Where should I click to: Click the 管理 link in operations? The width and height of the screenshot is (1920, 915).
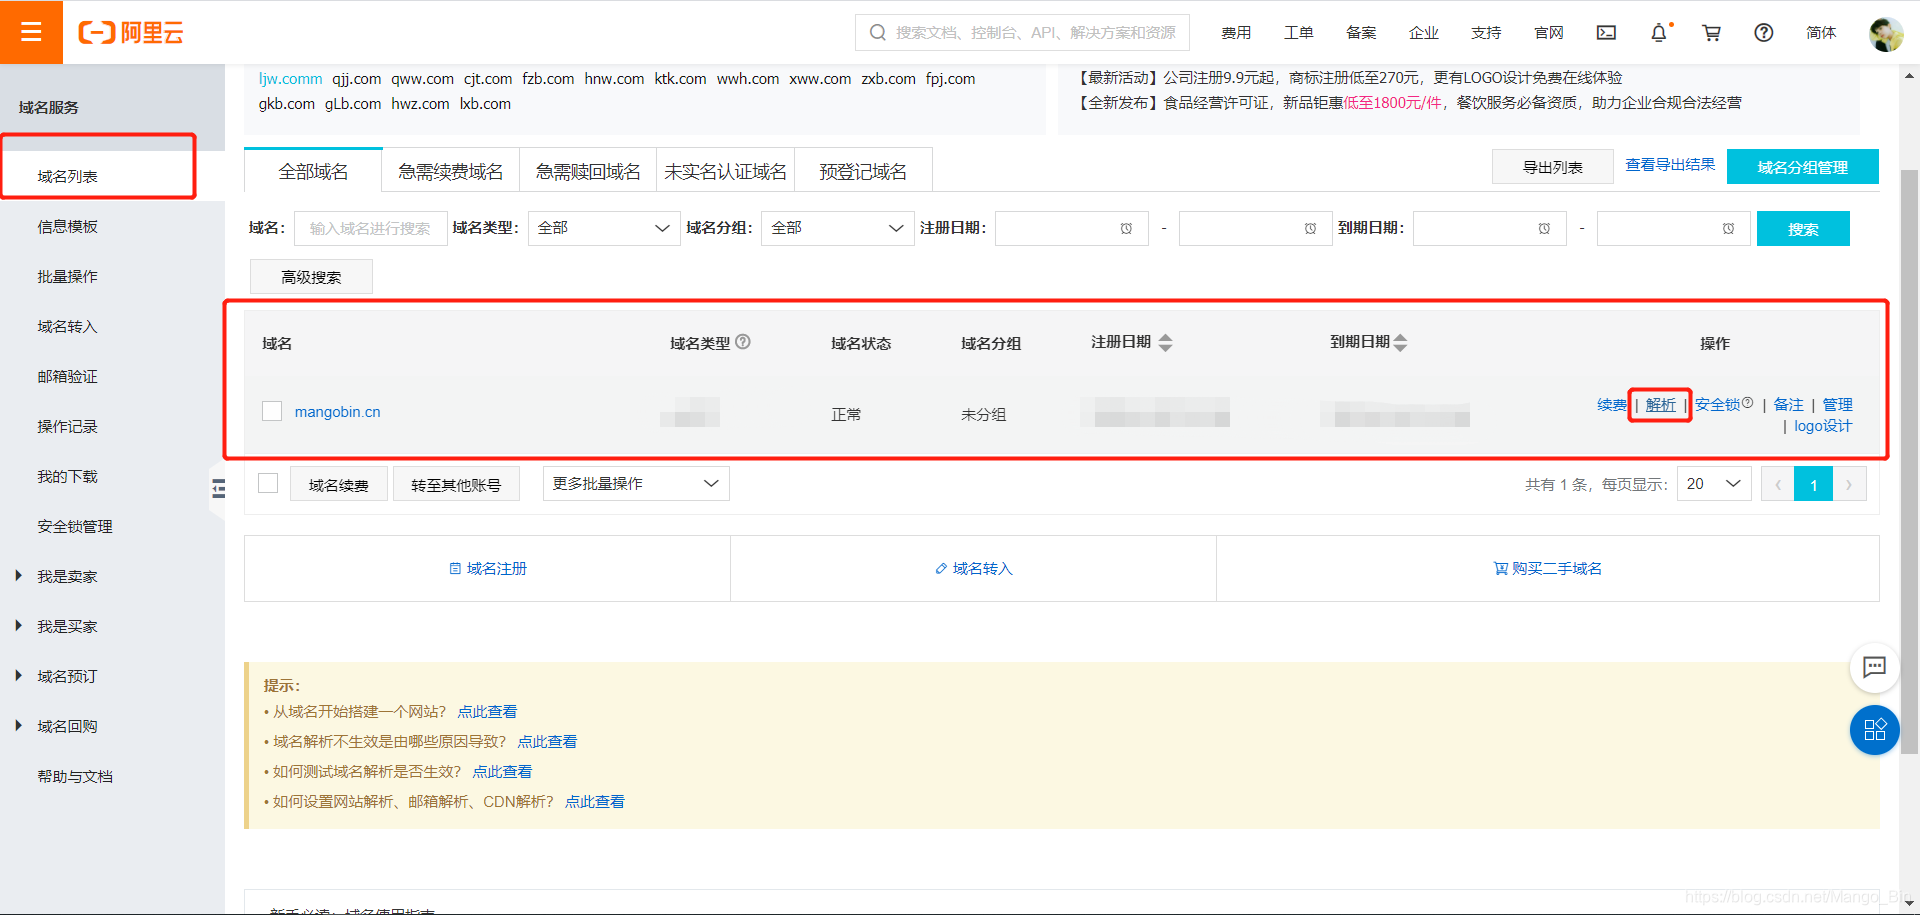click(1837, 404)
